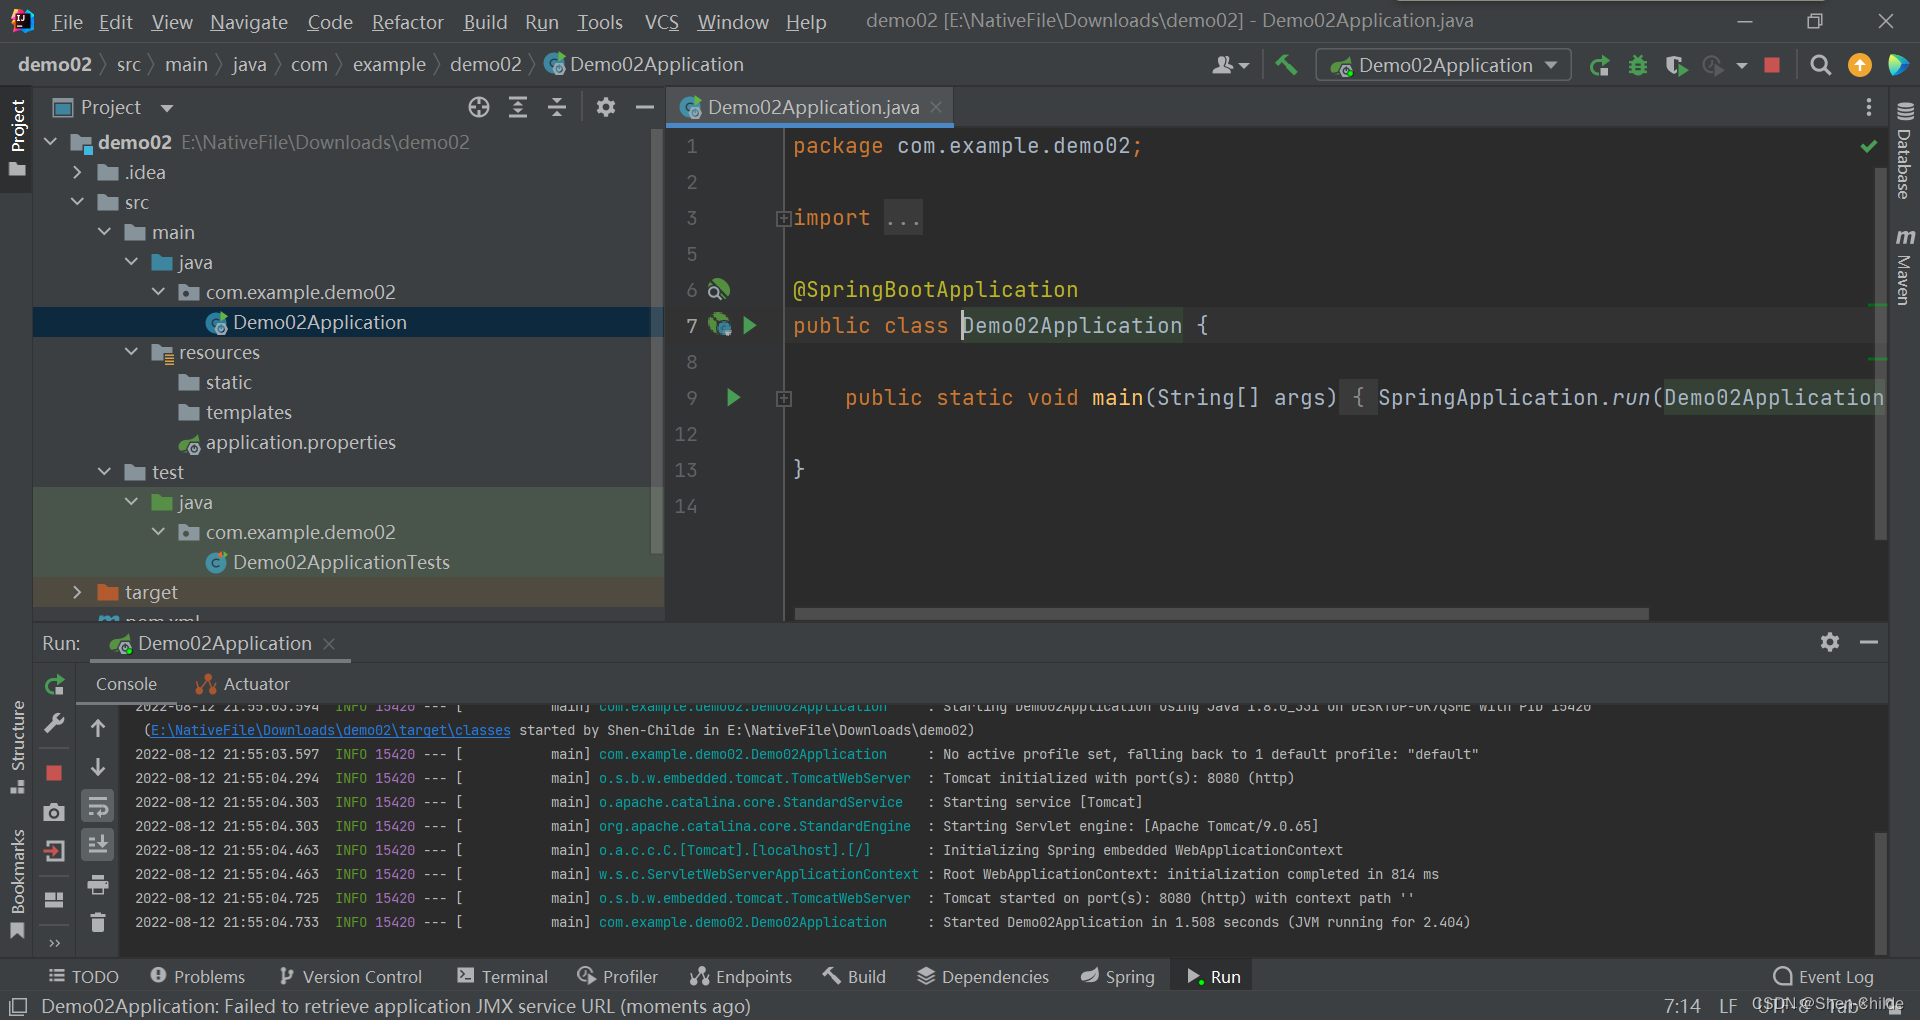Viewport: 1920px width, 1020px height.
Task: Expand folded import statements
Action: point(784,218)
